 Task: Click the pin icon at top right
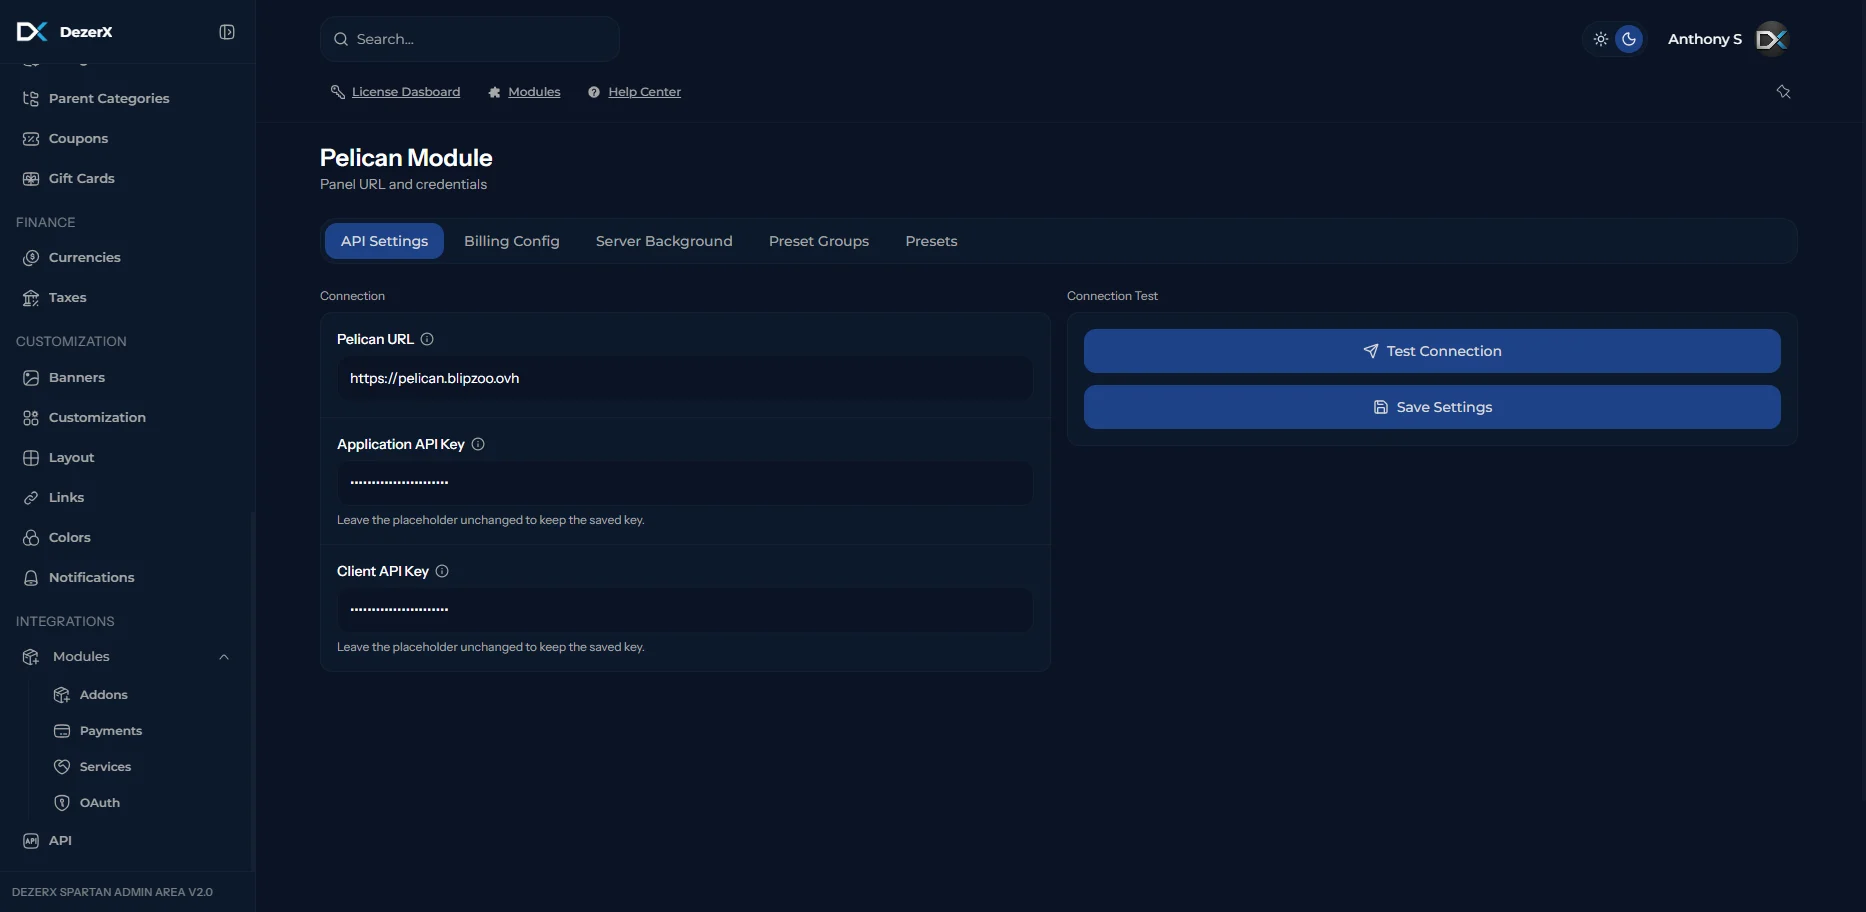(1783, 91)
